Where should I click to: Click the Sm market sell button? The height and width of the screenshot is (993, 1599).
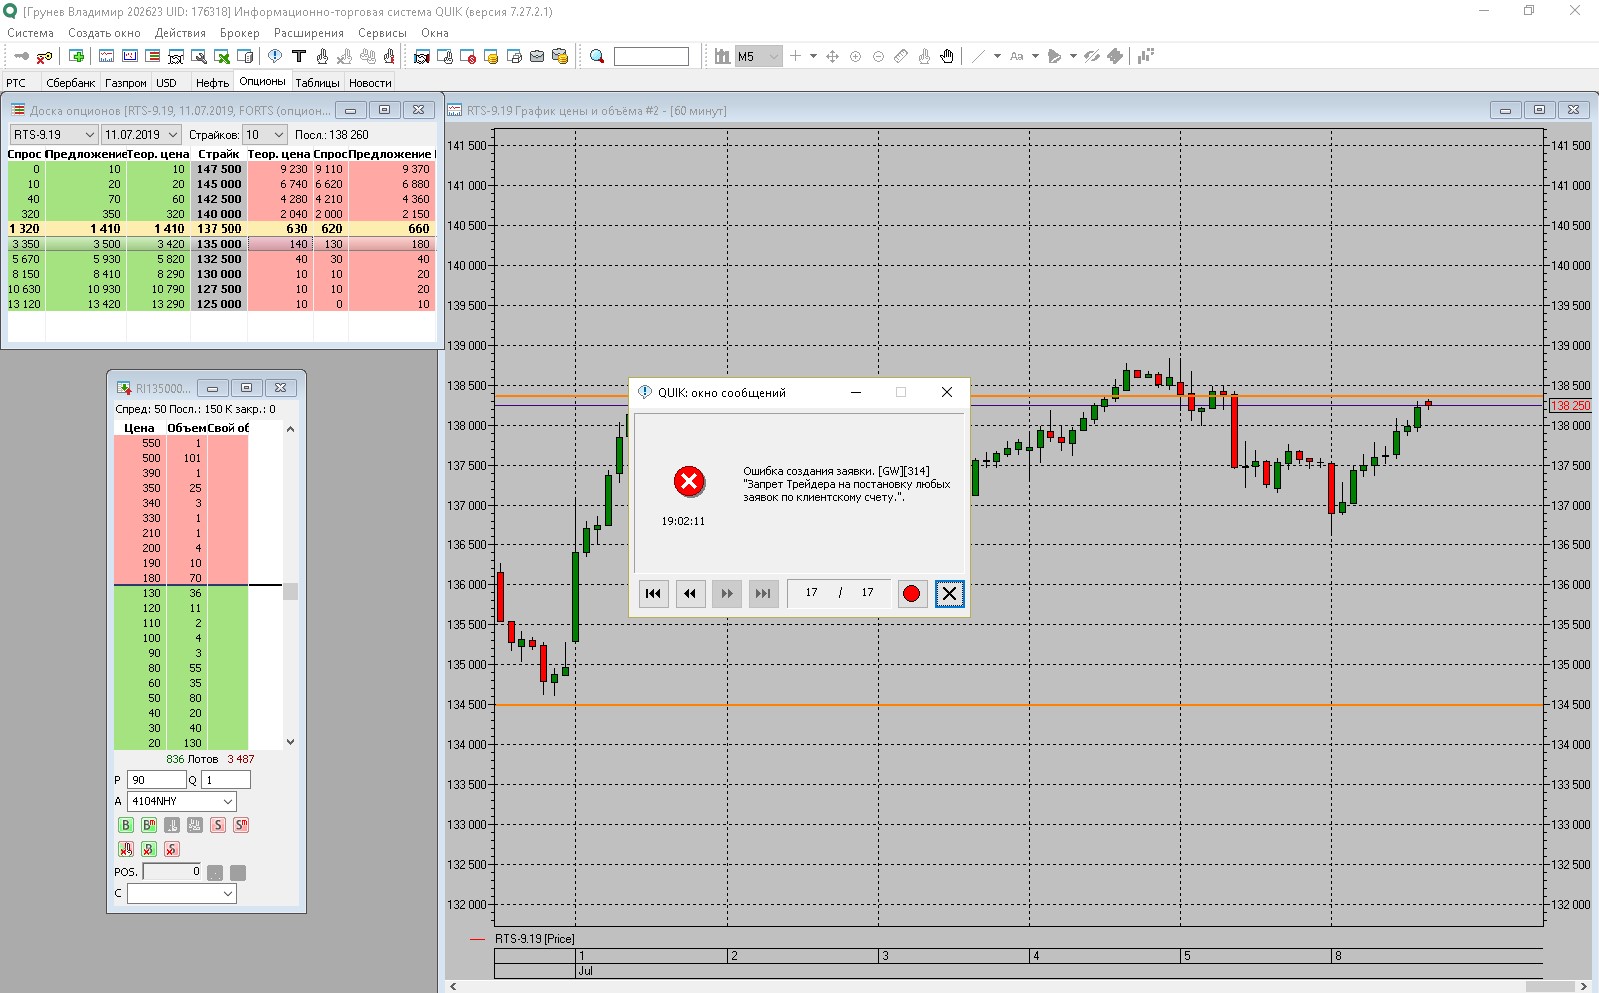[x=241, y=825]
